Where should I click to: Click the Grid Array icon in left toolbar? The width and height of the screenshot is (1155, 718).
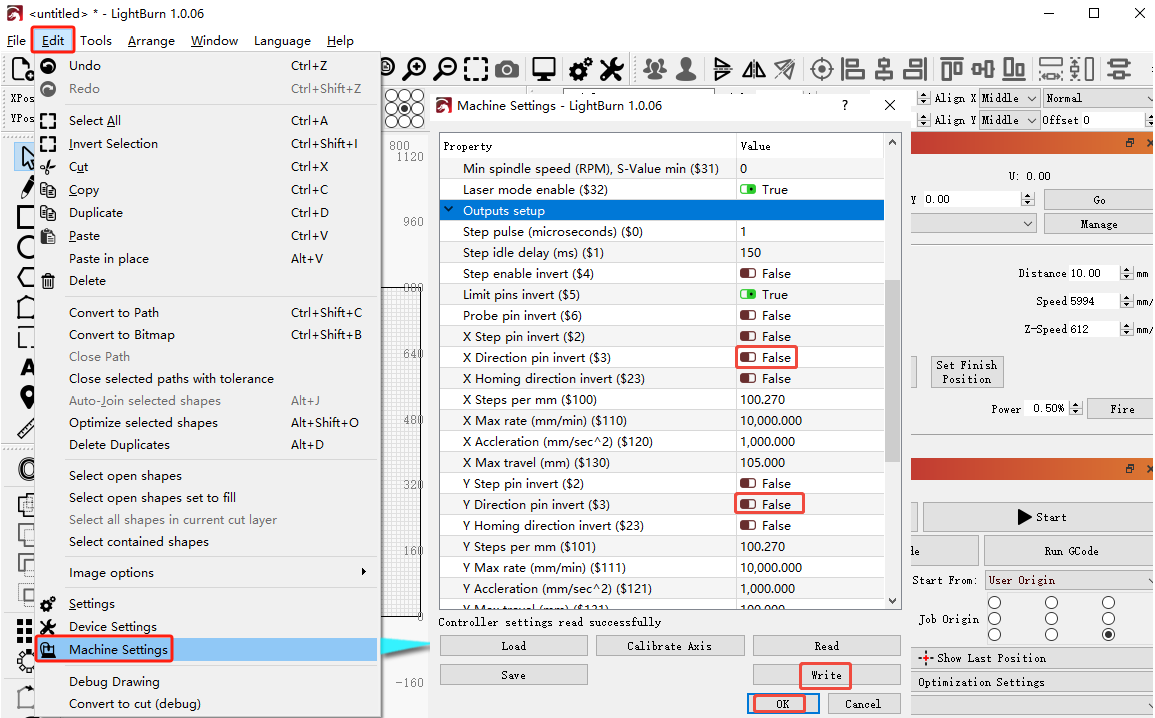pos(25,630)
